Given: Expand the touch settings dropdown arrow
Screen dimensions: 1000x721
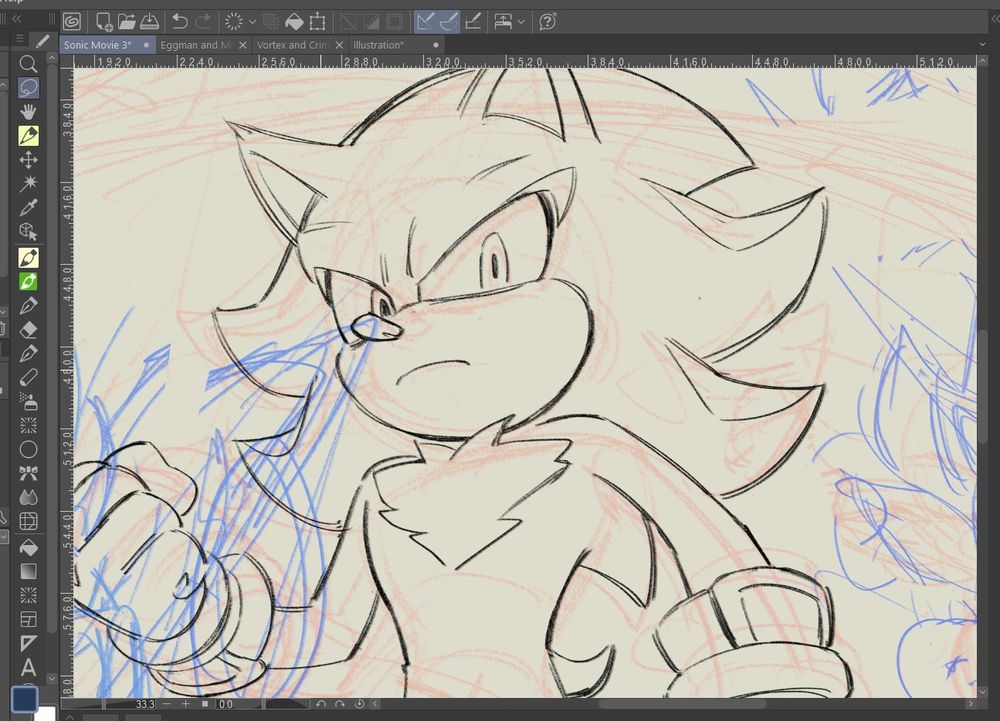Looking at the screenshot, I should pyautogui.click(x=521, y=22).
